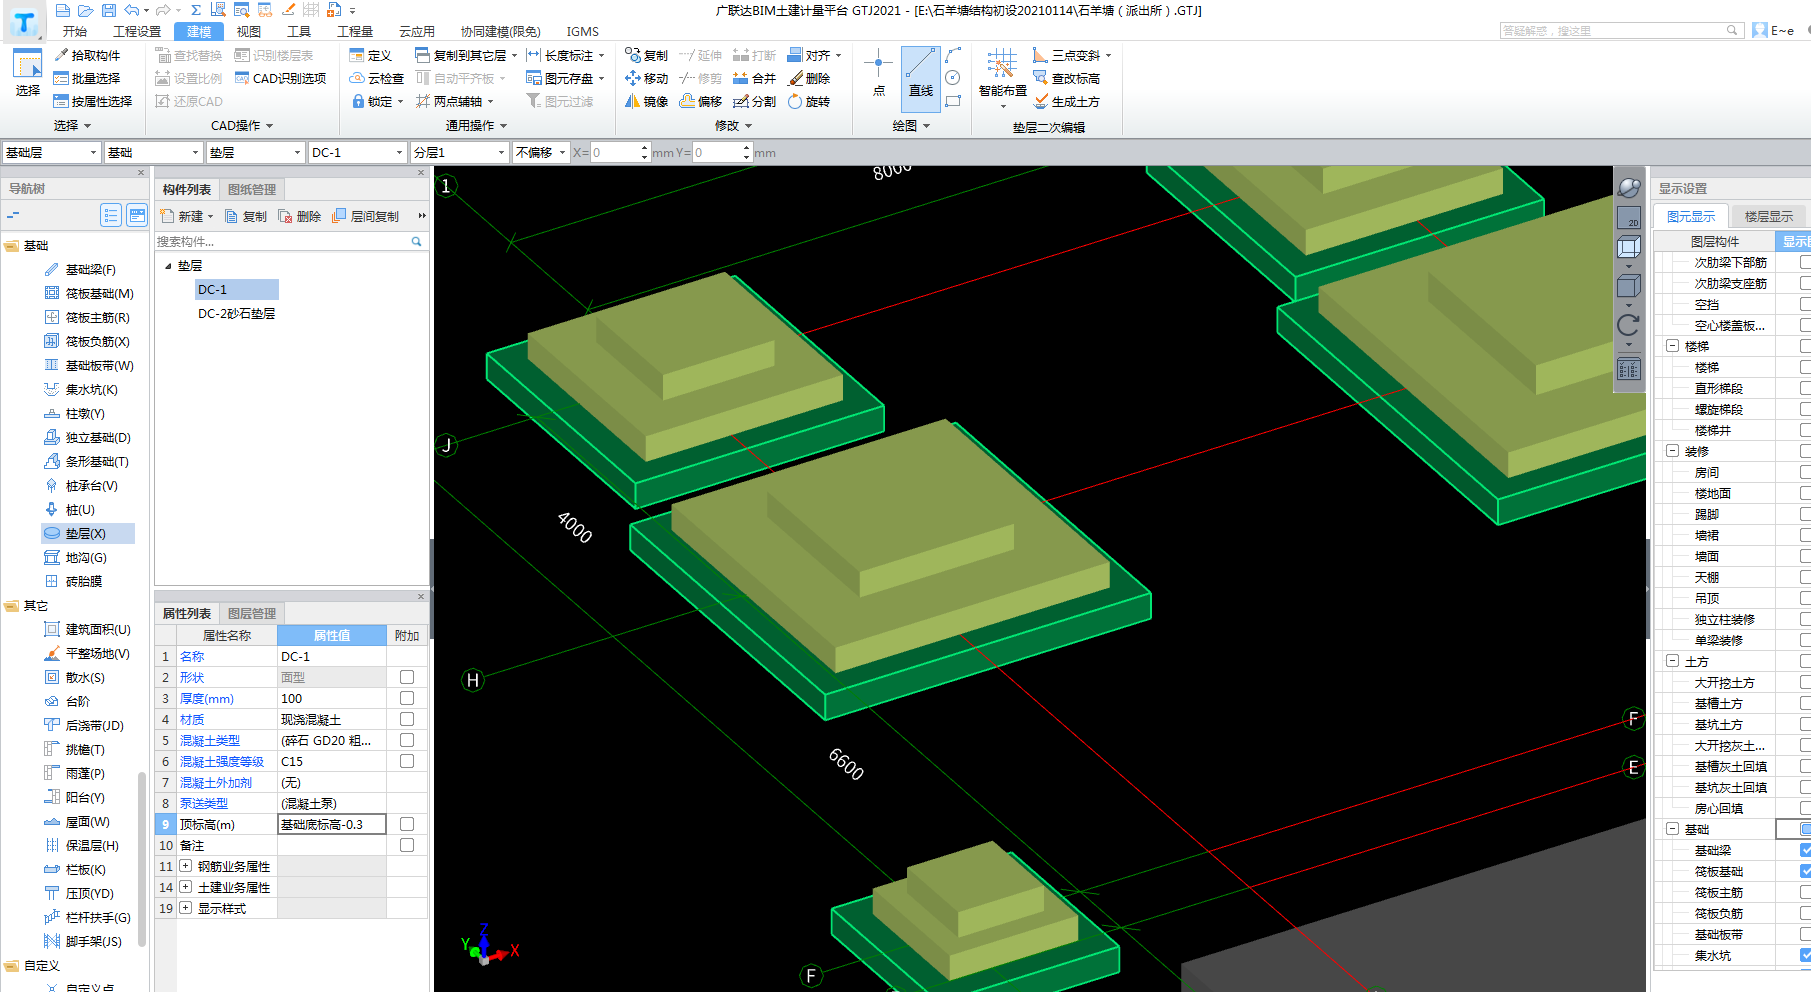Toggle the 附加 checkbox for 混凝土类型 row

[407, 740]
